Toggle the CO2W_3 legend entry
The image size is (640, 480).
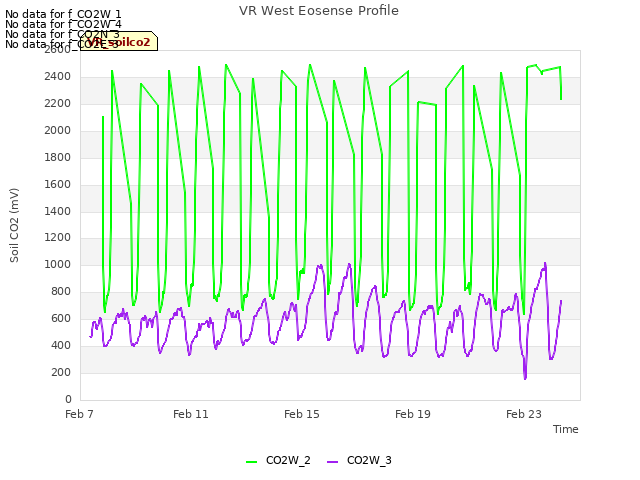coord(359,460)
